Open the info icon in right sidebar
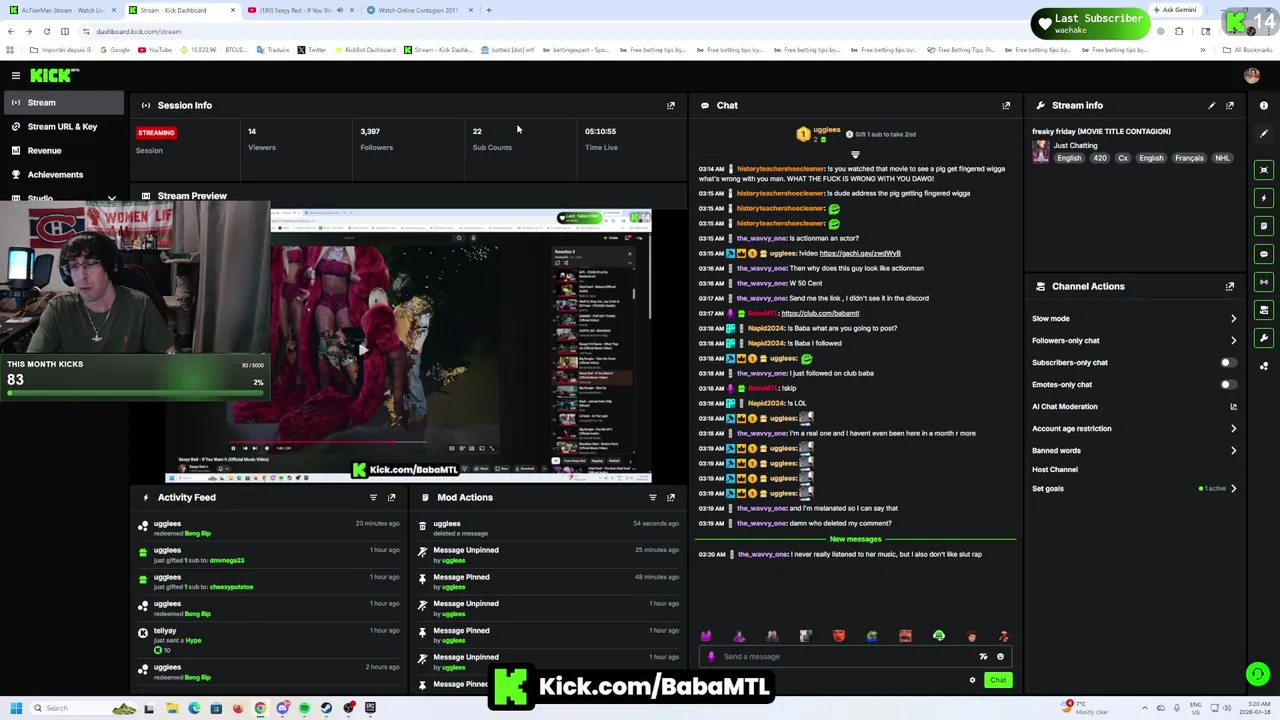 tap(1264, 105)
